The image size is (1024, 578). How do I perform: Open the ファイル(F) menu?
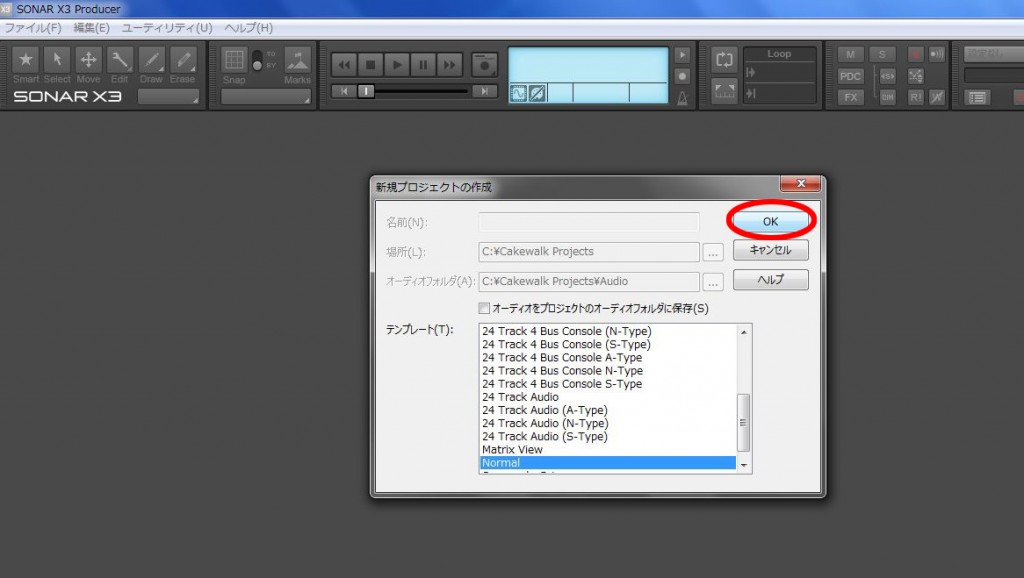(x=33, y=28)
